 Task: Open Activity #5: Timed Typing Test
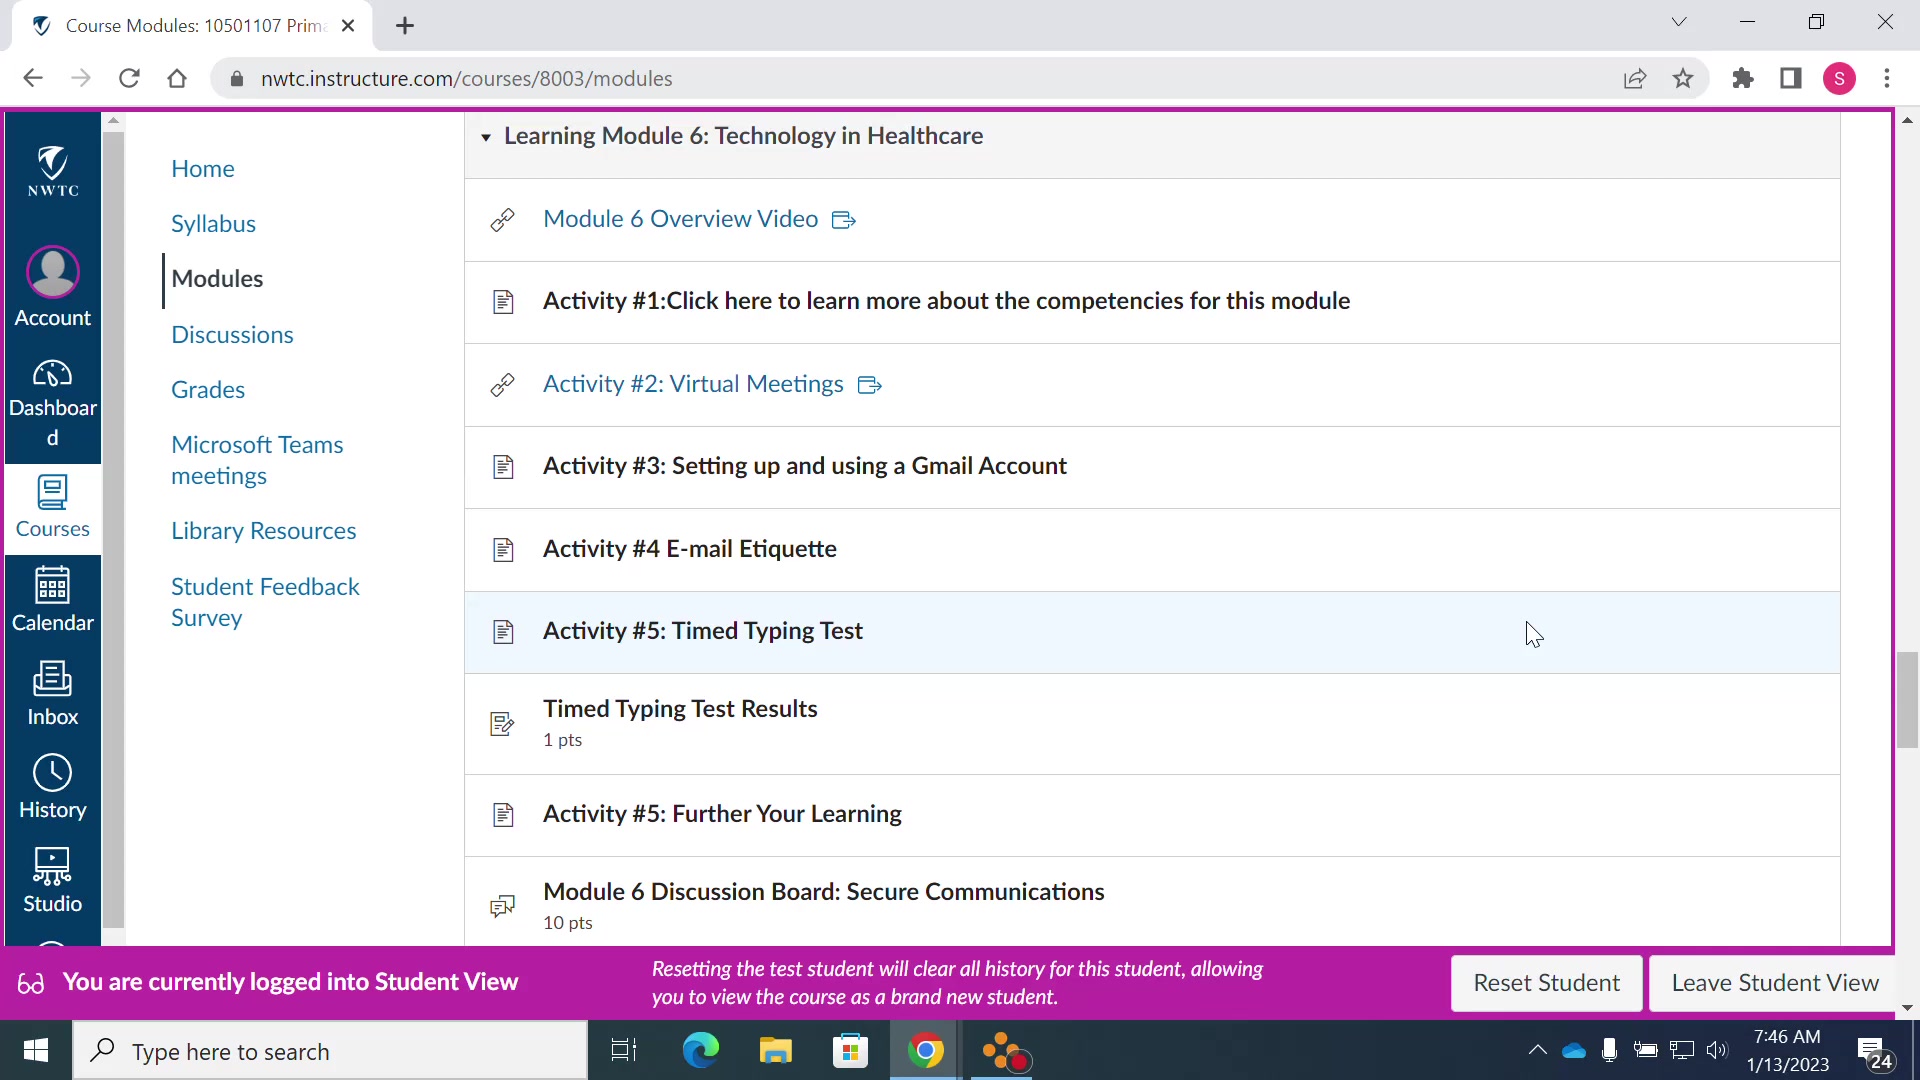tap(703, 631)
